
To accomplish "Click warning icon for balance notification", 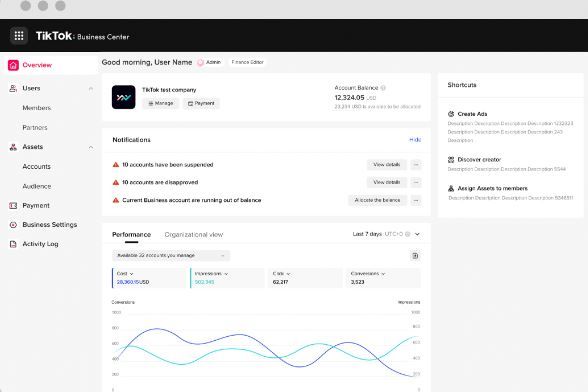I will (x=116, y=200).
